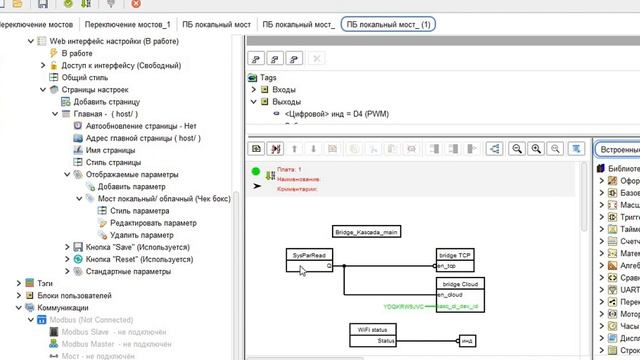This screenshot has height=360, width=640.
Task: Collapse the 'Отображаемые параметры' node
Action: coord(67,174)
